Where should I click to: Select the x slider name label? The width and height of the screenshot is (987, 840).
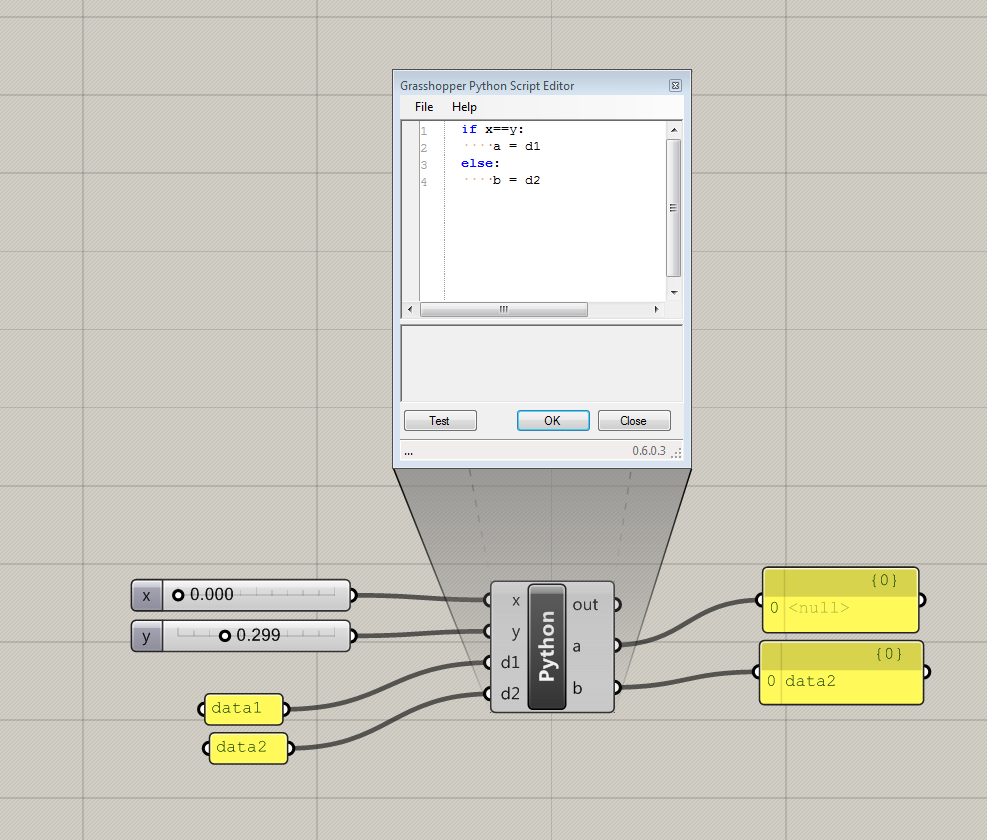pos(147,596)
